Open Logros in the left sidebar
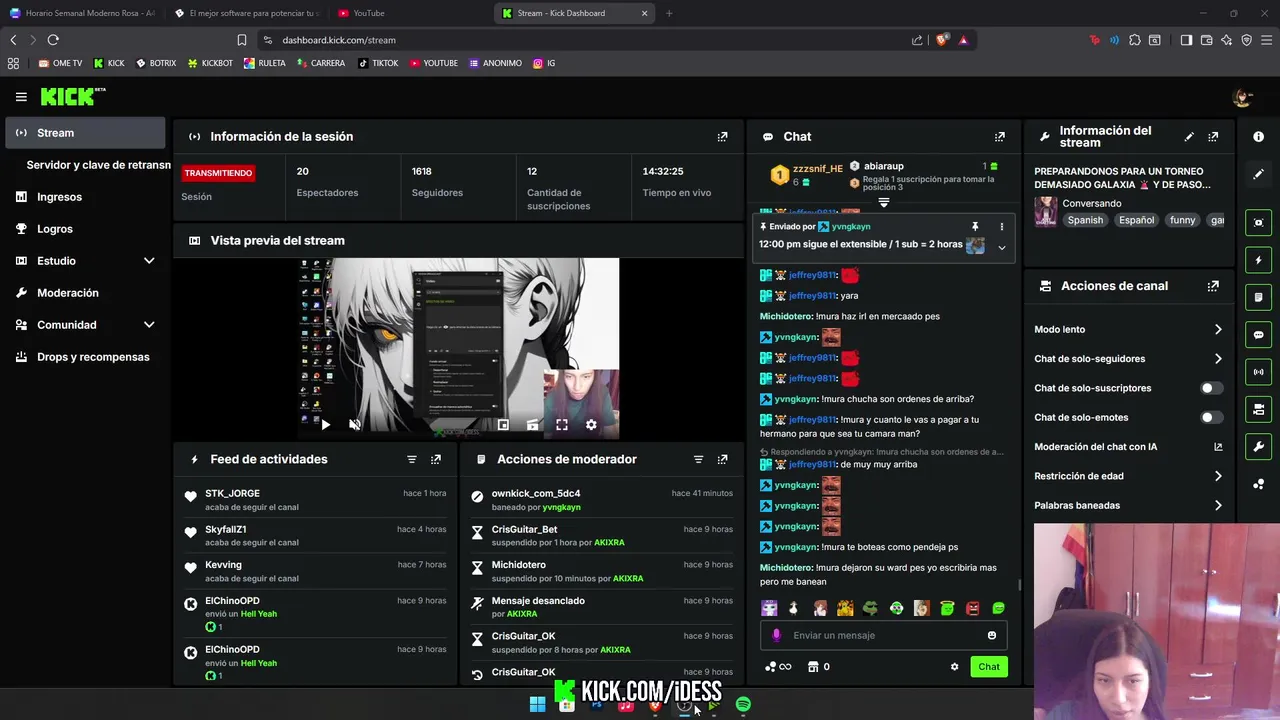This screenshot has height=720, width=1280. (x=85, y=229)
